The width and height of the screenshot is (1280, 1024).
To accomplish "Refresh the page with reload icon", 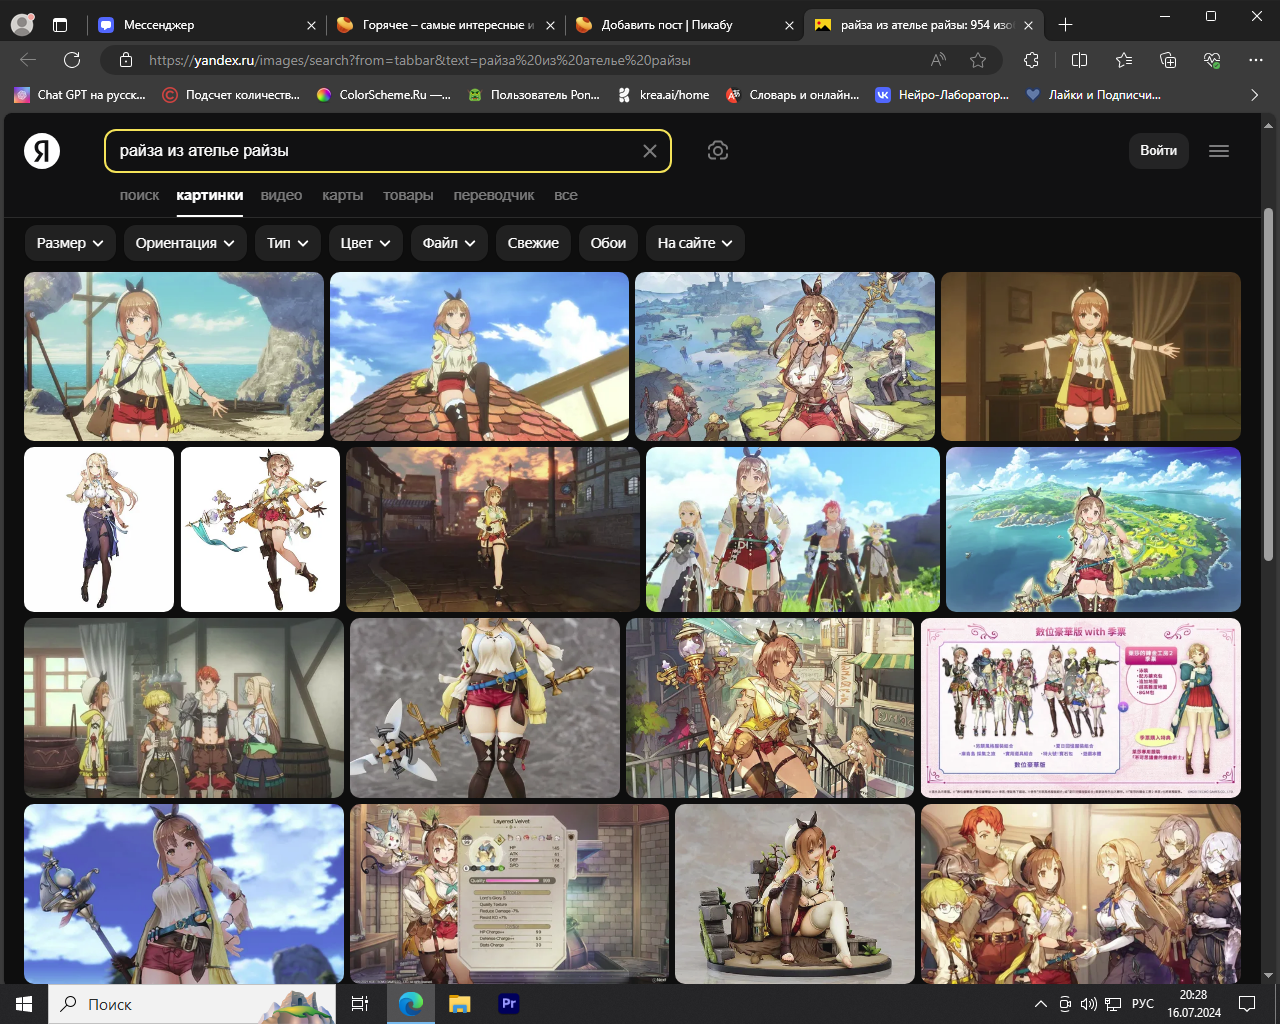I will point(72,60).
